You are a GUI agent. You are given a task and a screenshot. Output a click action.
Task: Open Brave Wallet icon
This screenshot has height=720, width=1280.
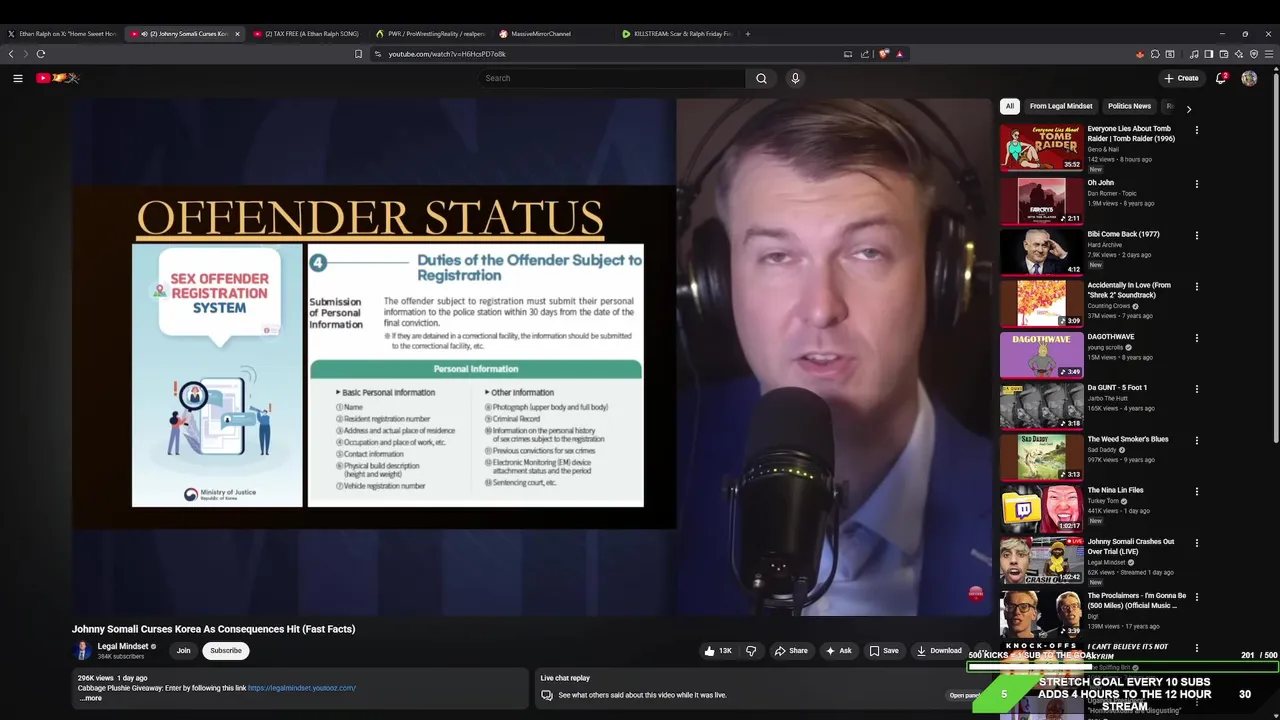(1223, 54)
